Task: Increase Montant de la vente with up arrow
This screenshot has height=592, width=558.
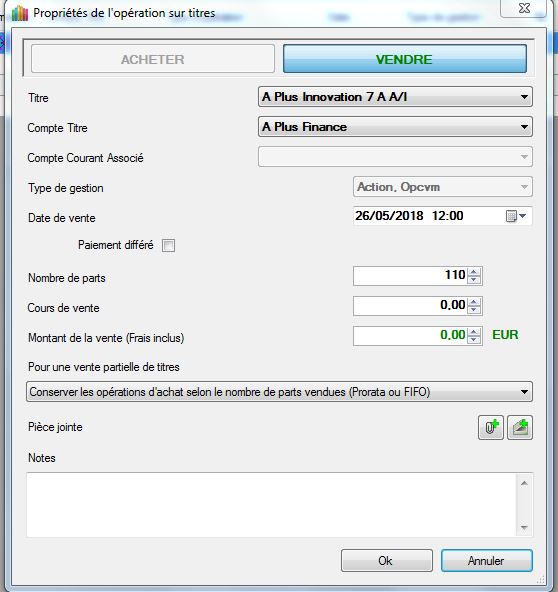Action: pyautogui.click(x=474, y=331)
